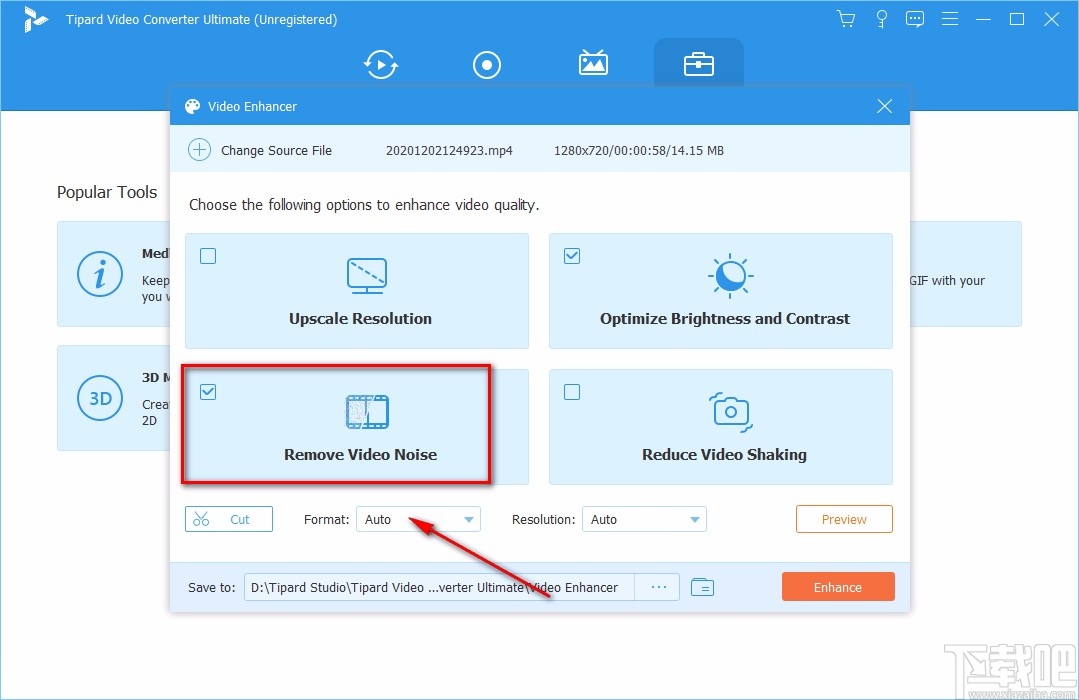The height and width of the screenshot is (700, 1079).
Task: Click the Tipard app logo
Action: click(34, 19)
